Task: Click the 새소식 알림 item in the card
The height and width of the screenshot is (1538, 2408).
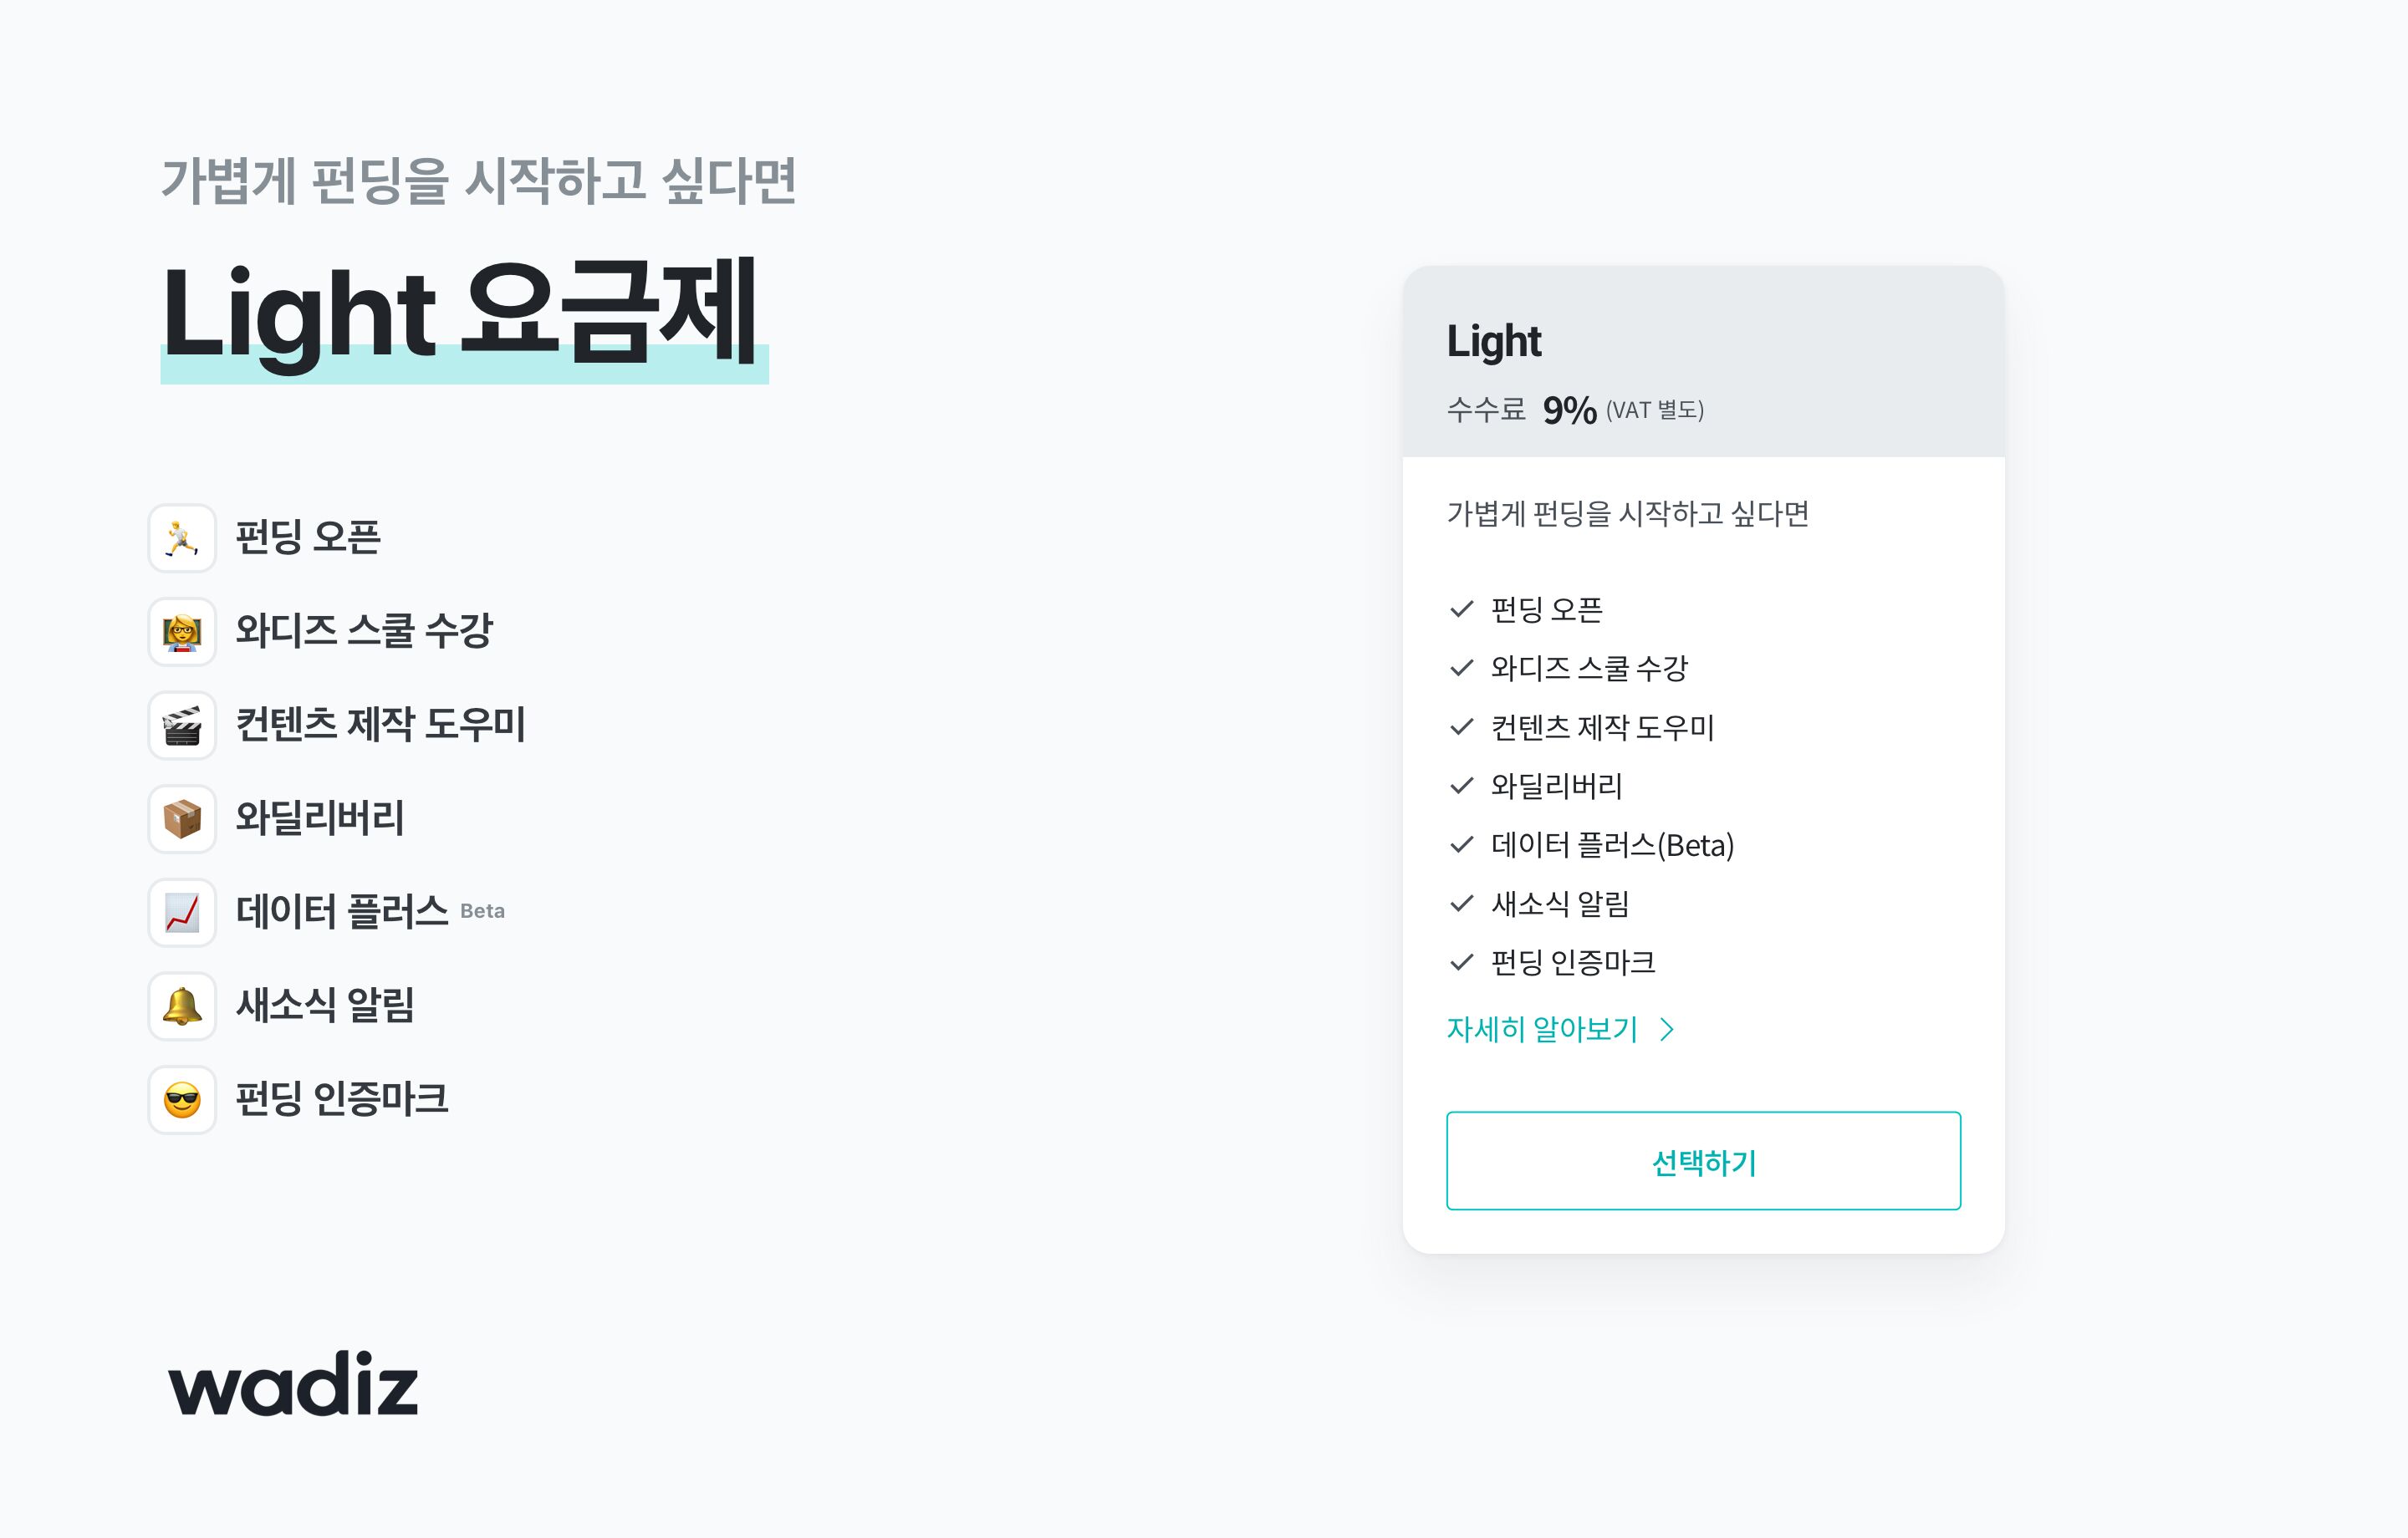Action: pyautogui.click(x=1560, y=904)
